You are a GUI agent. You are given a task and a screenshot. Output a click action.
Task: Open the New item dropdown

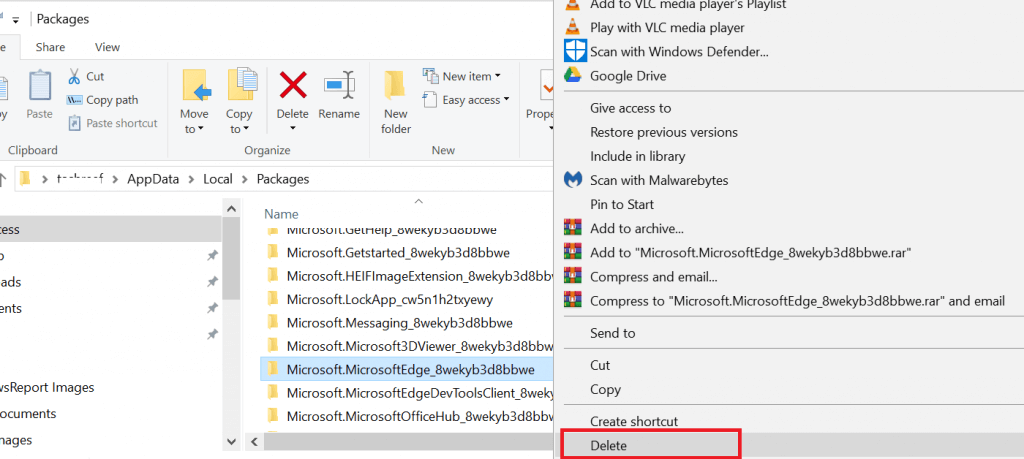click(462, 76)
